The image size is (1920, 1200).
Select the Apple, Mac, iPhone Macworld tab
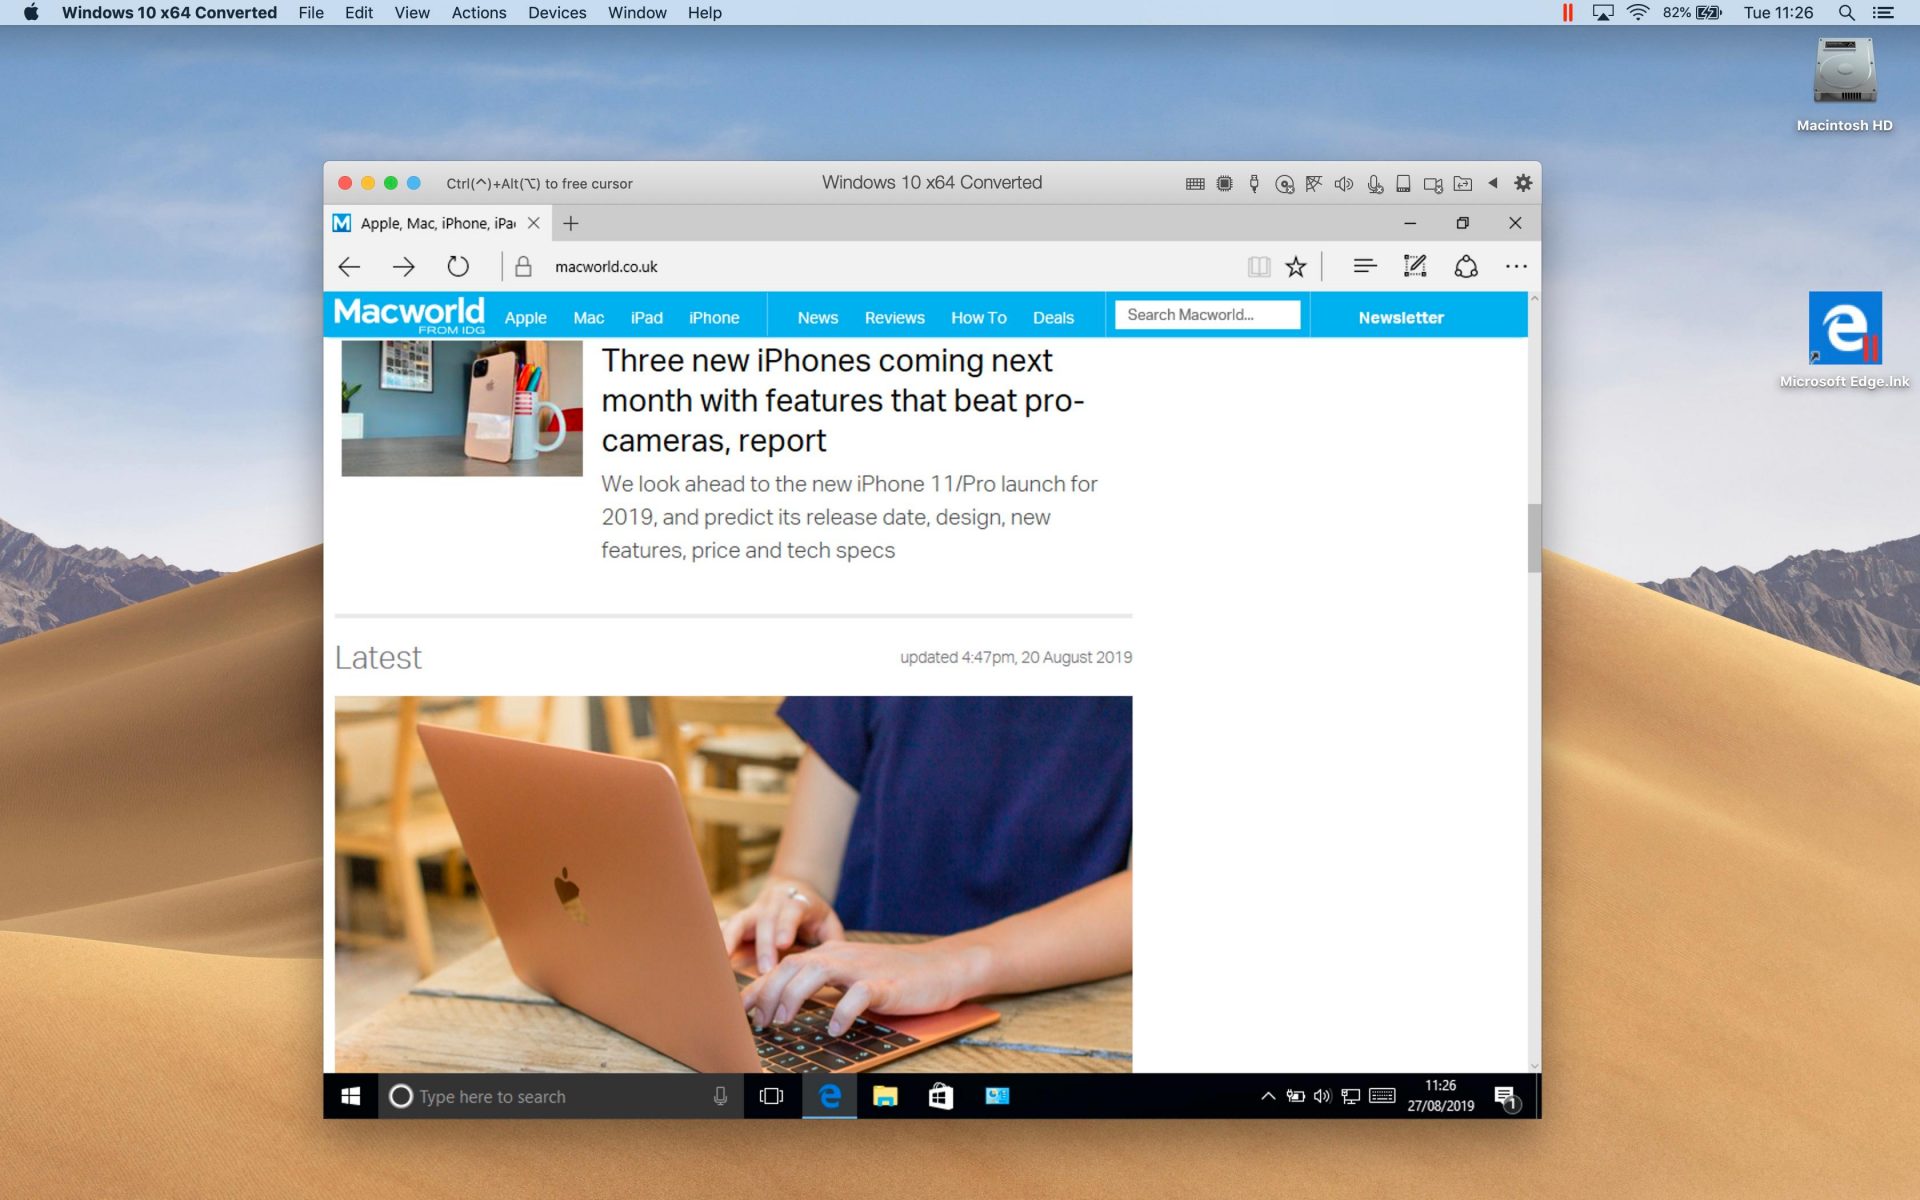437,223
